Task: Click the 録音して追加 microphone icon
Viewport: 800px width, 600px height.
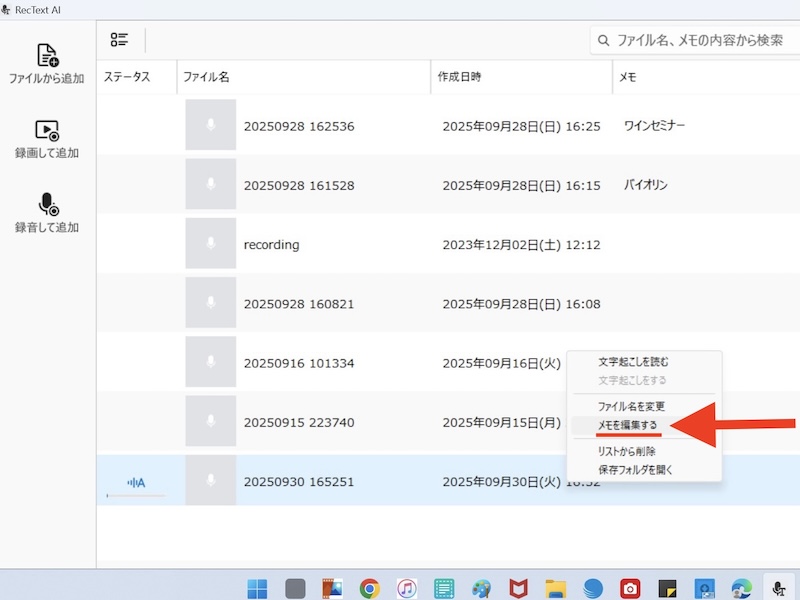Action: [x=48, y=205]
